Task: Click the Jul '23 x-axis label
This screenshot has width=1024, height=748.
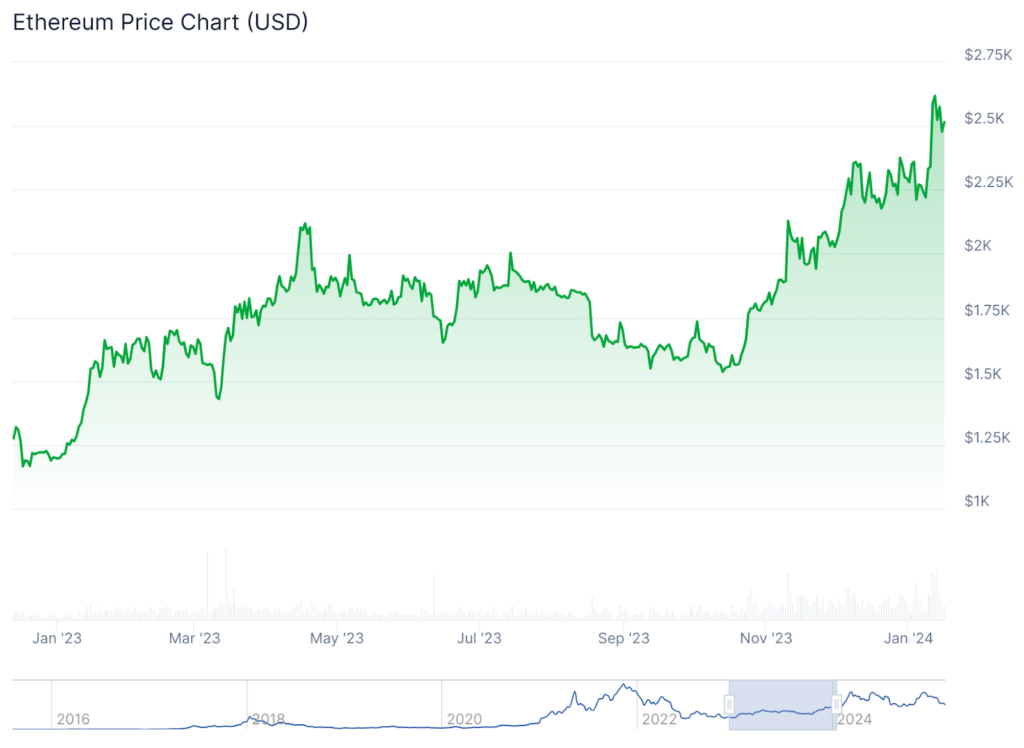Action: click(x=479, y=638)
